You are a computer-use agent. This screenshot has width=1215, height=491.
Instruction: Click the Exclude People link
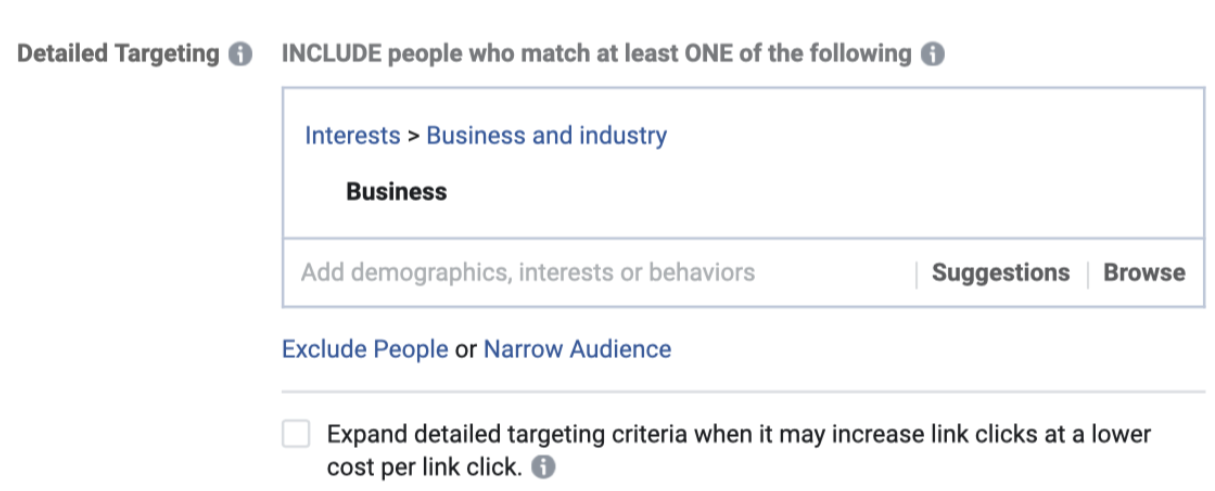[365, 349]
